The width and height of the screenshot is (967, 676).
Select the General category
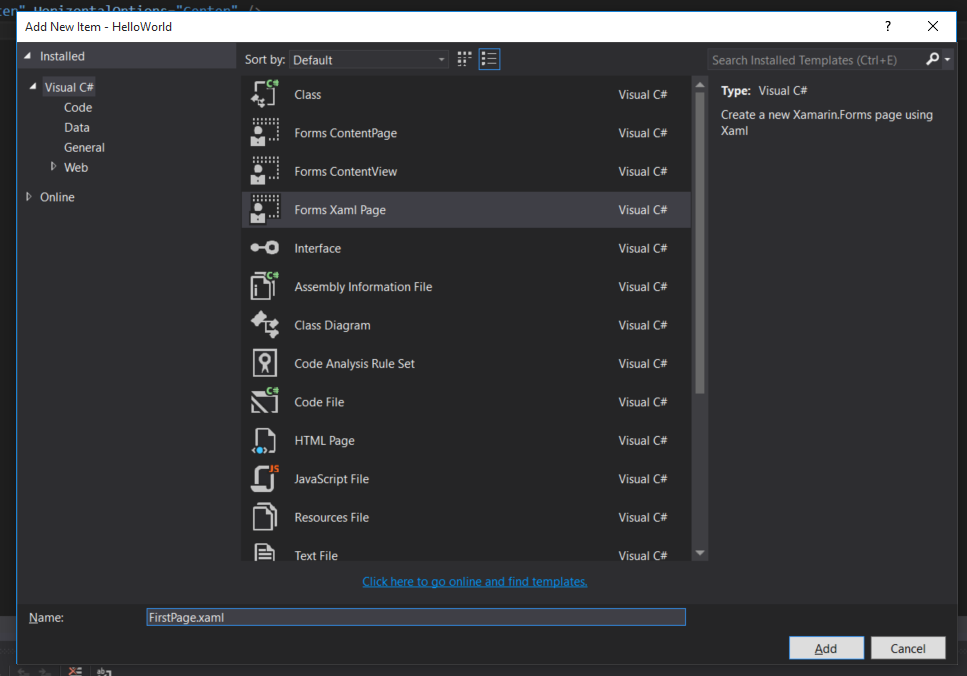tap(84, 147)
